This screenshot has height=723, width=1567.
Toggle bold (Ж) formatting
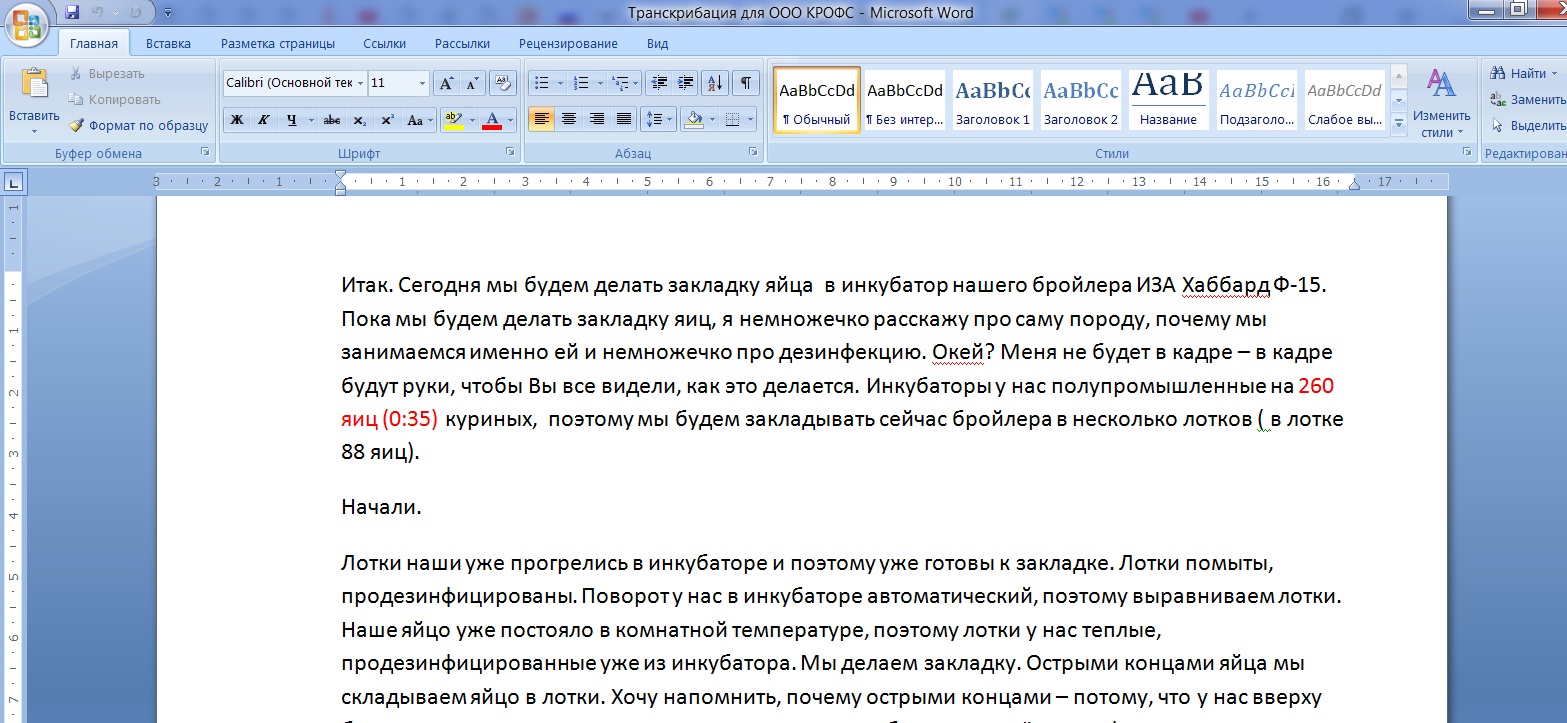tap(237, 120)
